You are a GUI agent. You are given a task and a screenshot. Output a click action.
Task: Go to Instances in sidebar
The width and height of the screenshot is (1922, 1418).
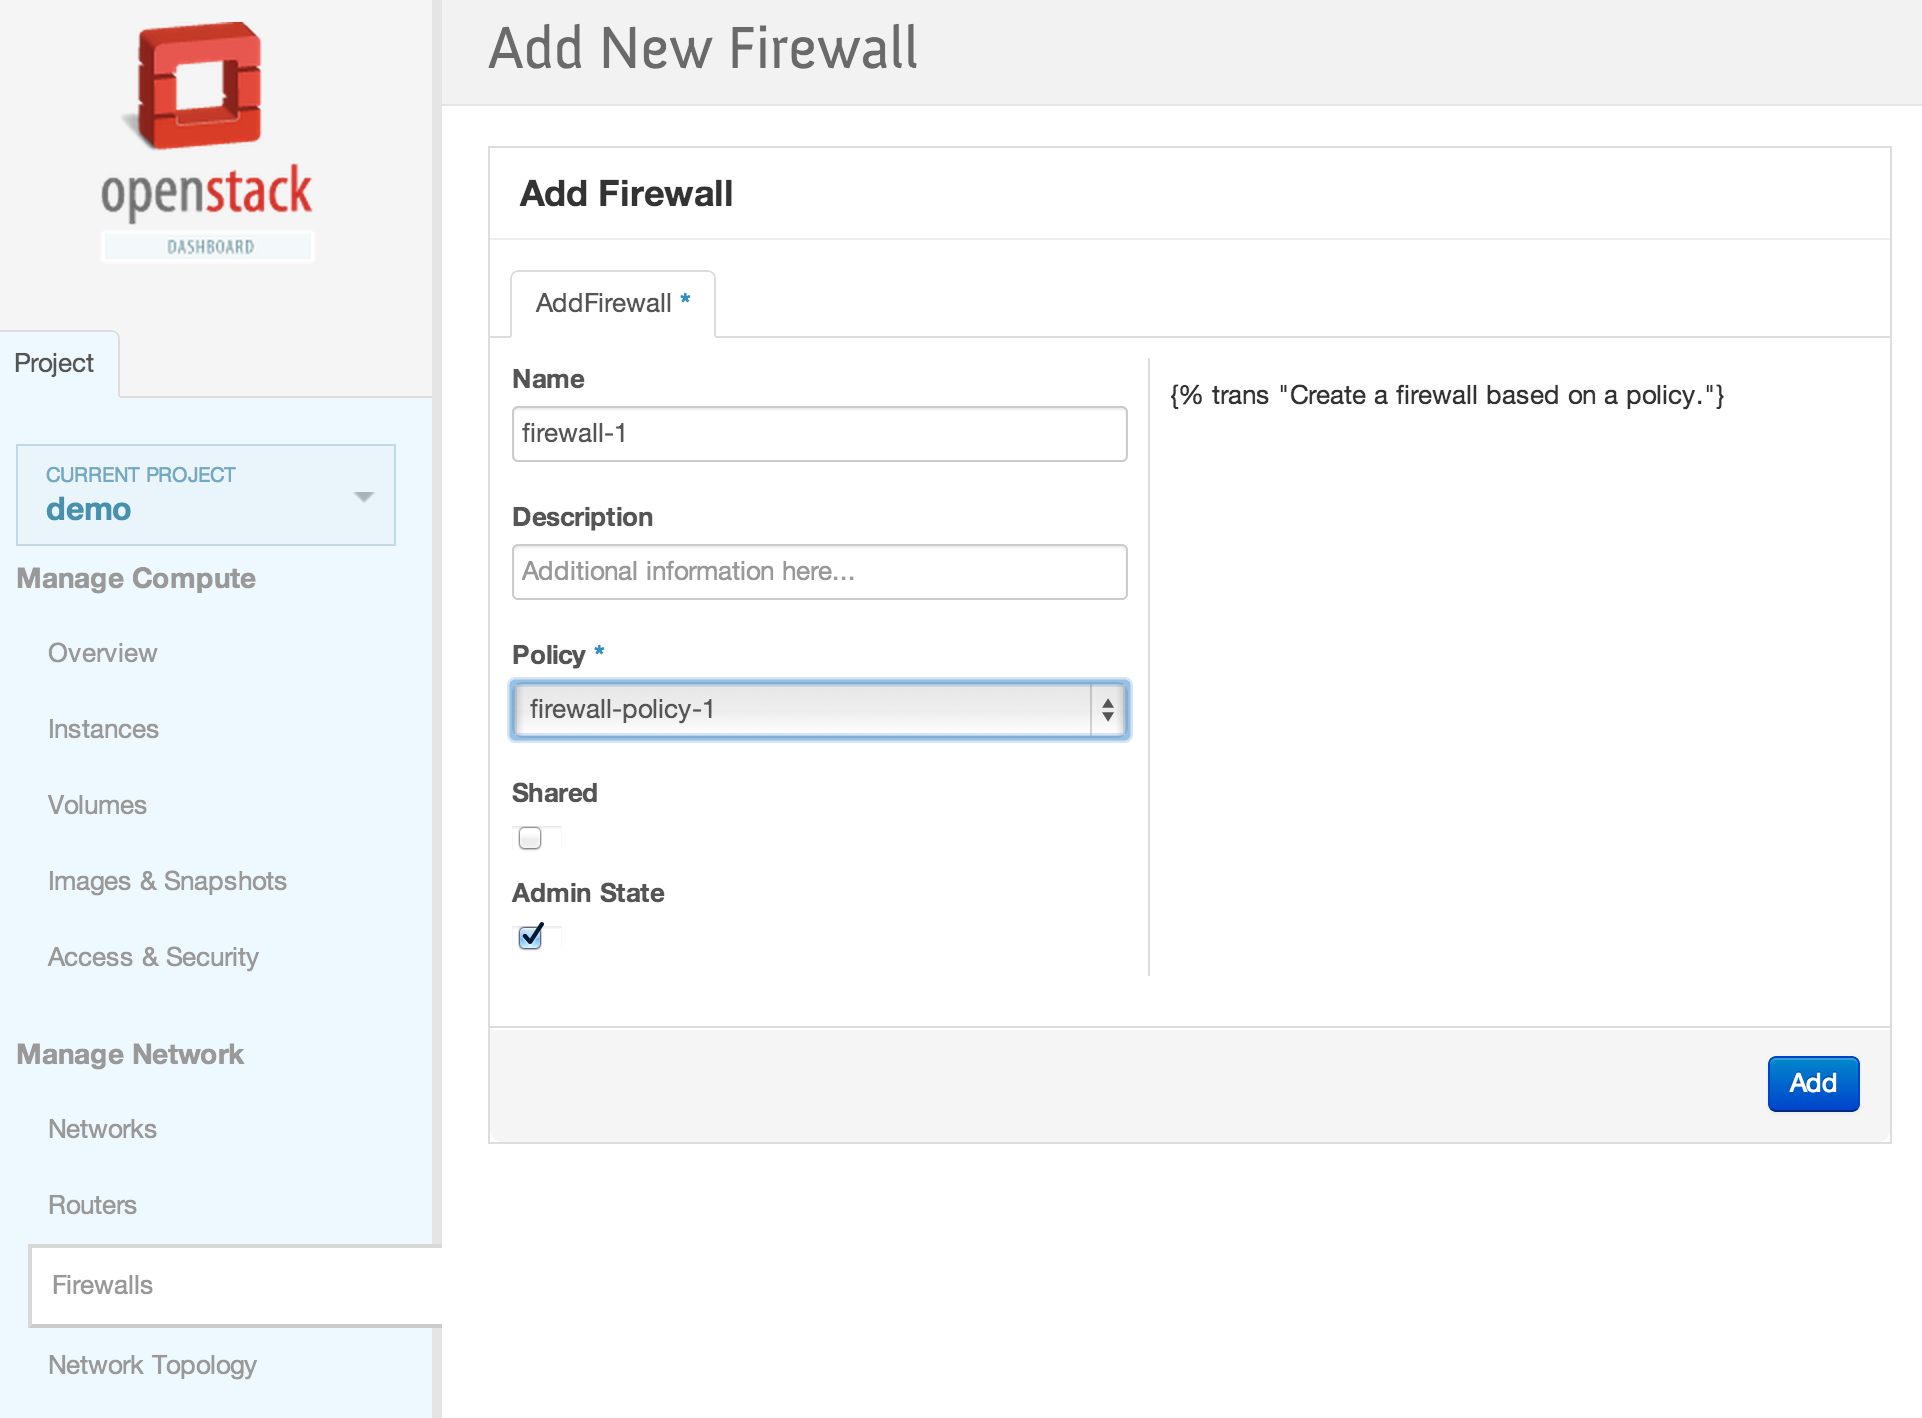click(x=103, y=729)
